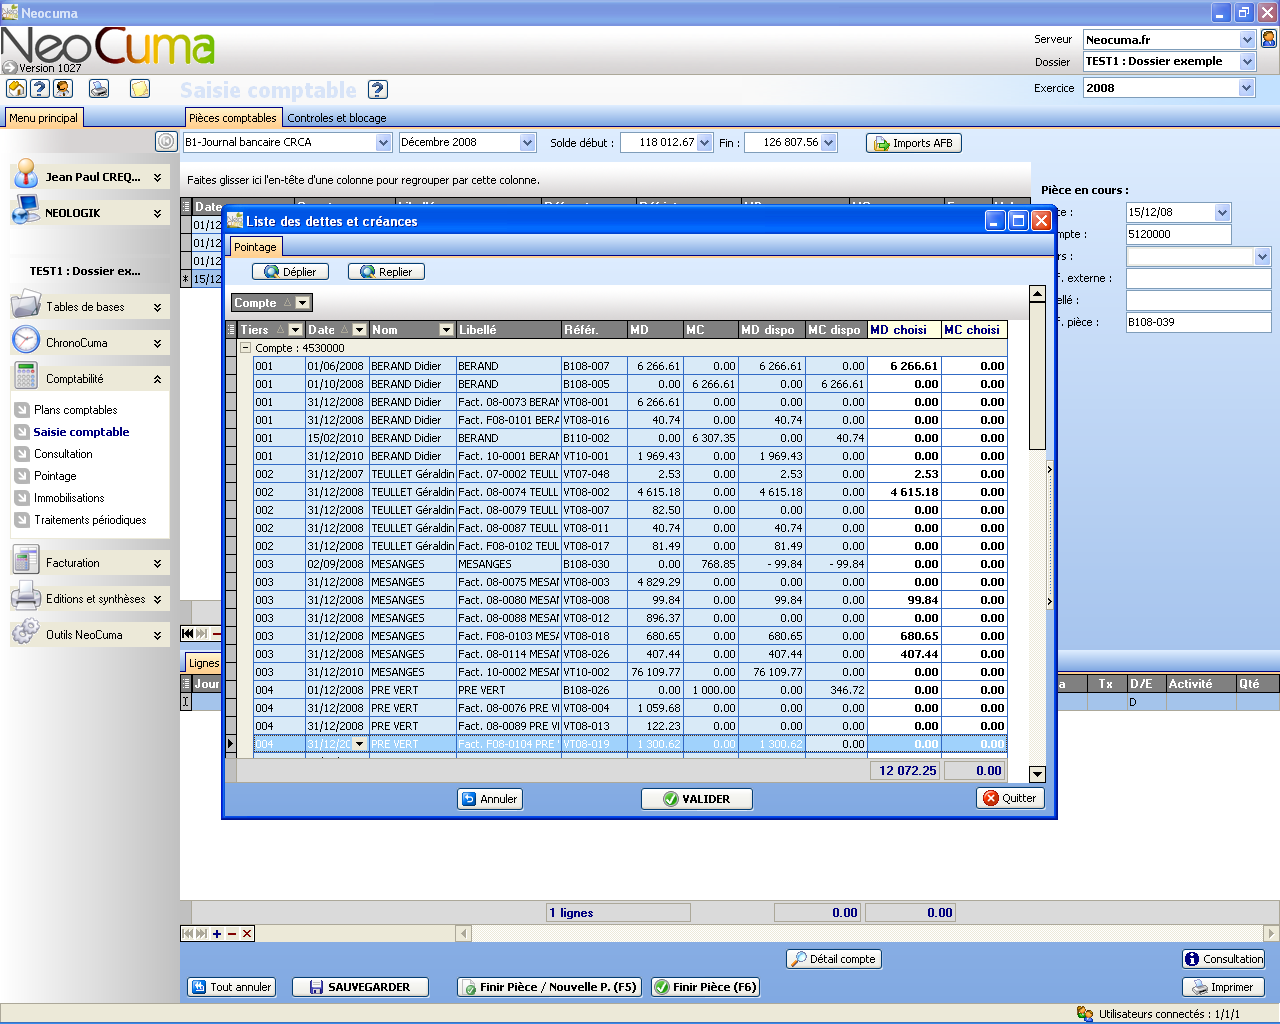Switch to the Menu principal tab
The width and height of the screenshot is (1280, 1024).
coord(44,118)
